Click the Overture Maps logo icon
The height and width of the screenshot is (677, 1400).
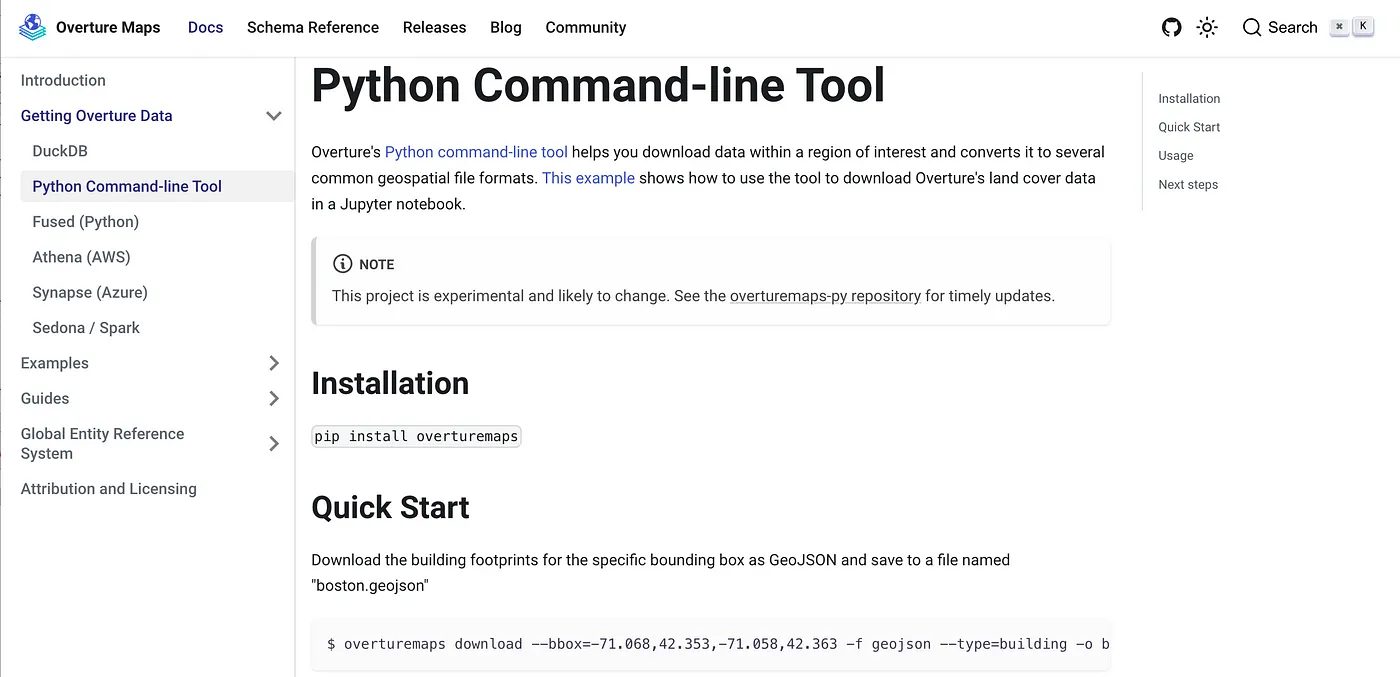click(x=33, y=27)
